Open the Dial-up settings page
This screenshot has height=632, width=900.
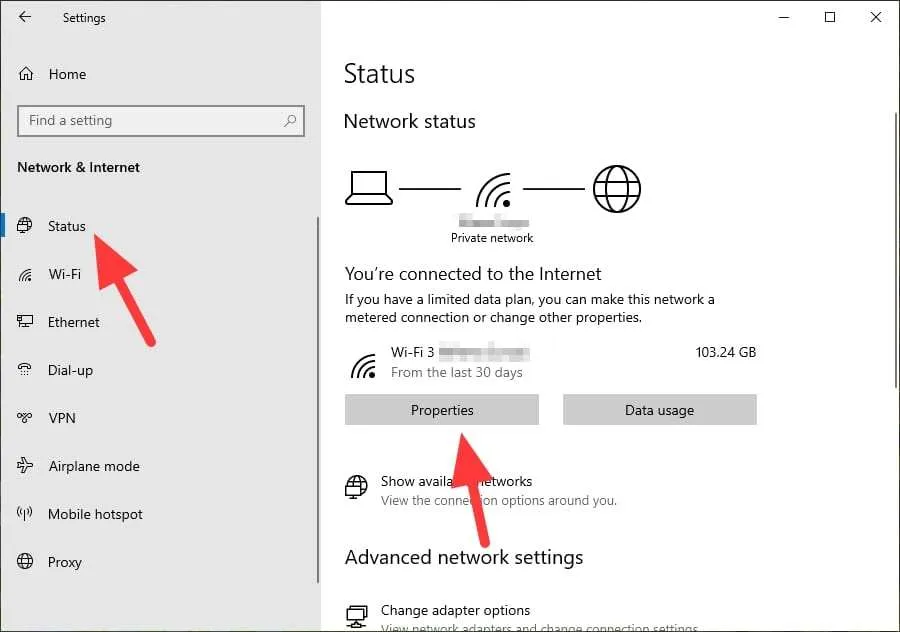pyautogui.click(x=70, y=370)
